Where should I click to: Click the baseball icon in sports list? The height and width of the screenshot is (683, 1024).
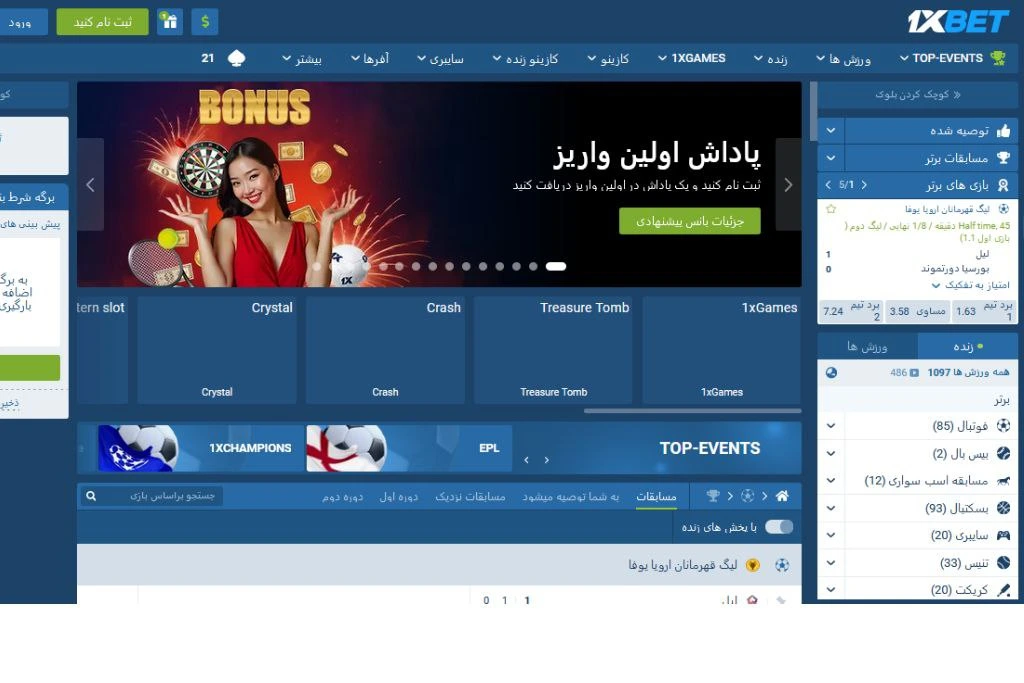(x=1004, y=453)
